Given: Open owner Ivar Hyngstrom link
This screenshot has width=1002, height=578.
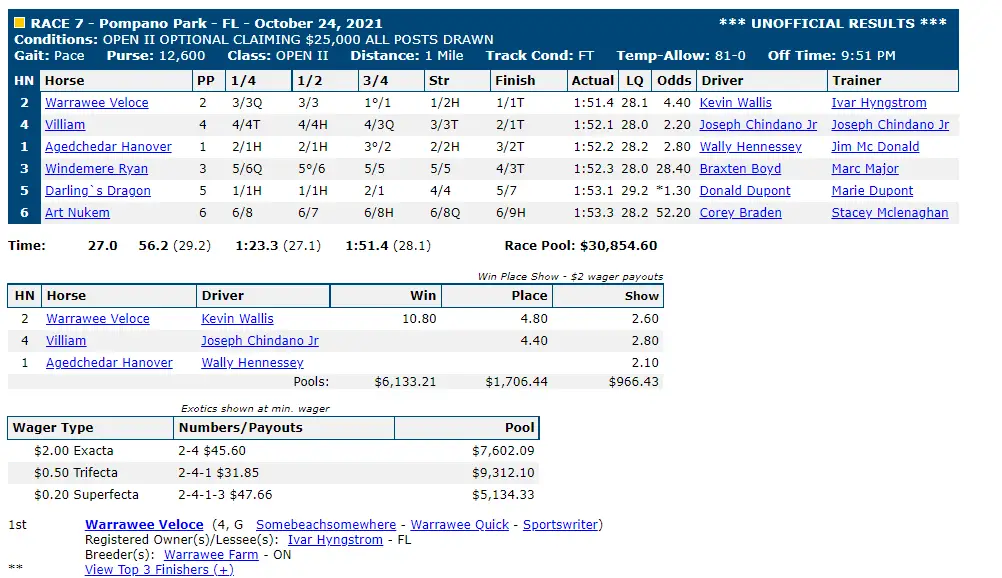Looking at the screenshot, I should [335, 540].
